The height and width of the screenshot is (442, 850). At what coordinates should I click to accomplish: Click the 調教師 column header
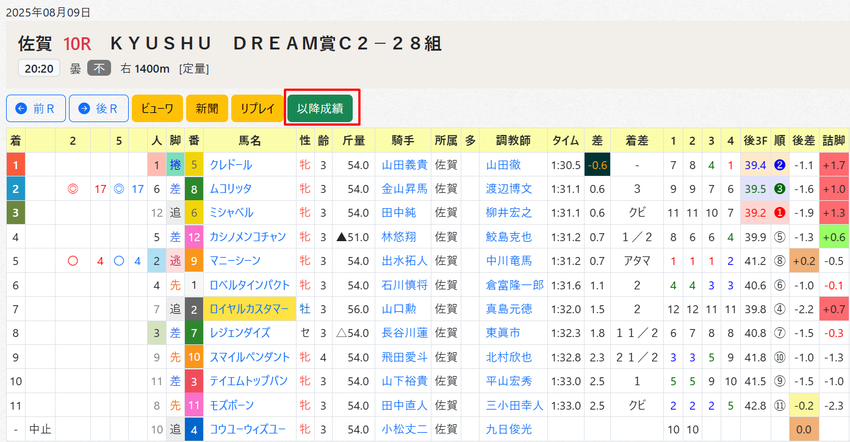[x=513, y=141]
